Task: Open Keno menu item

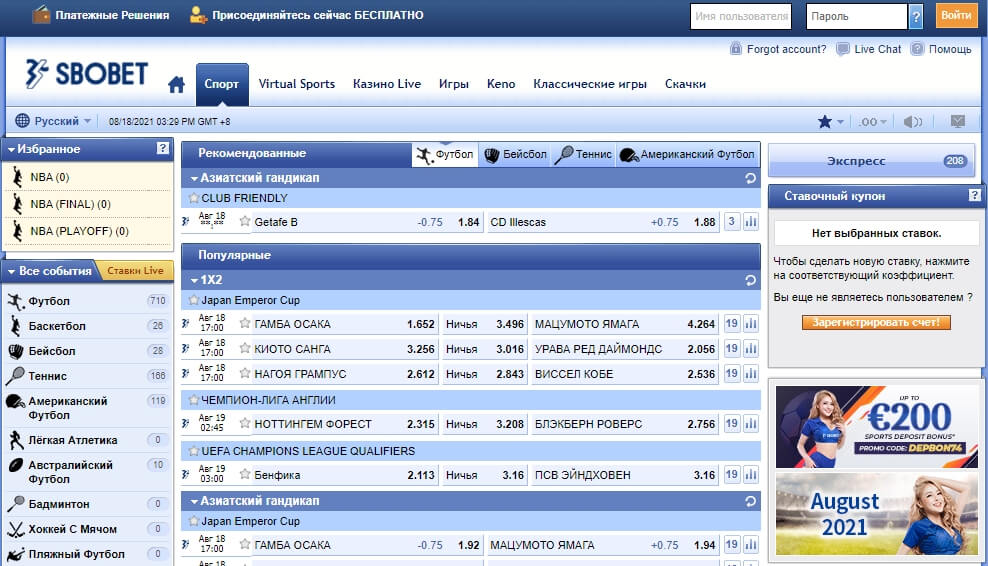Action: (501, 84)
